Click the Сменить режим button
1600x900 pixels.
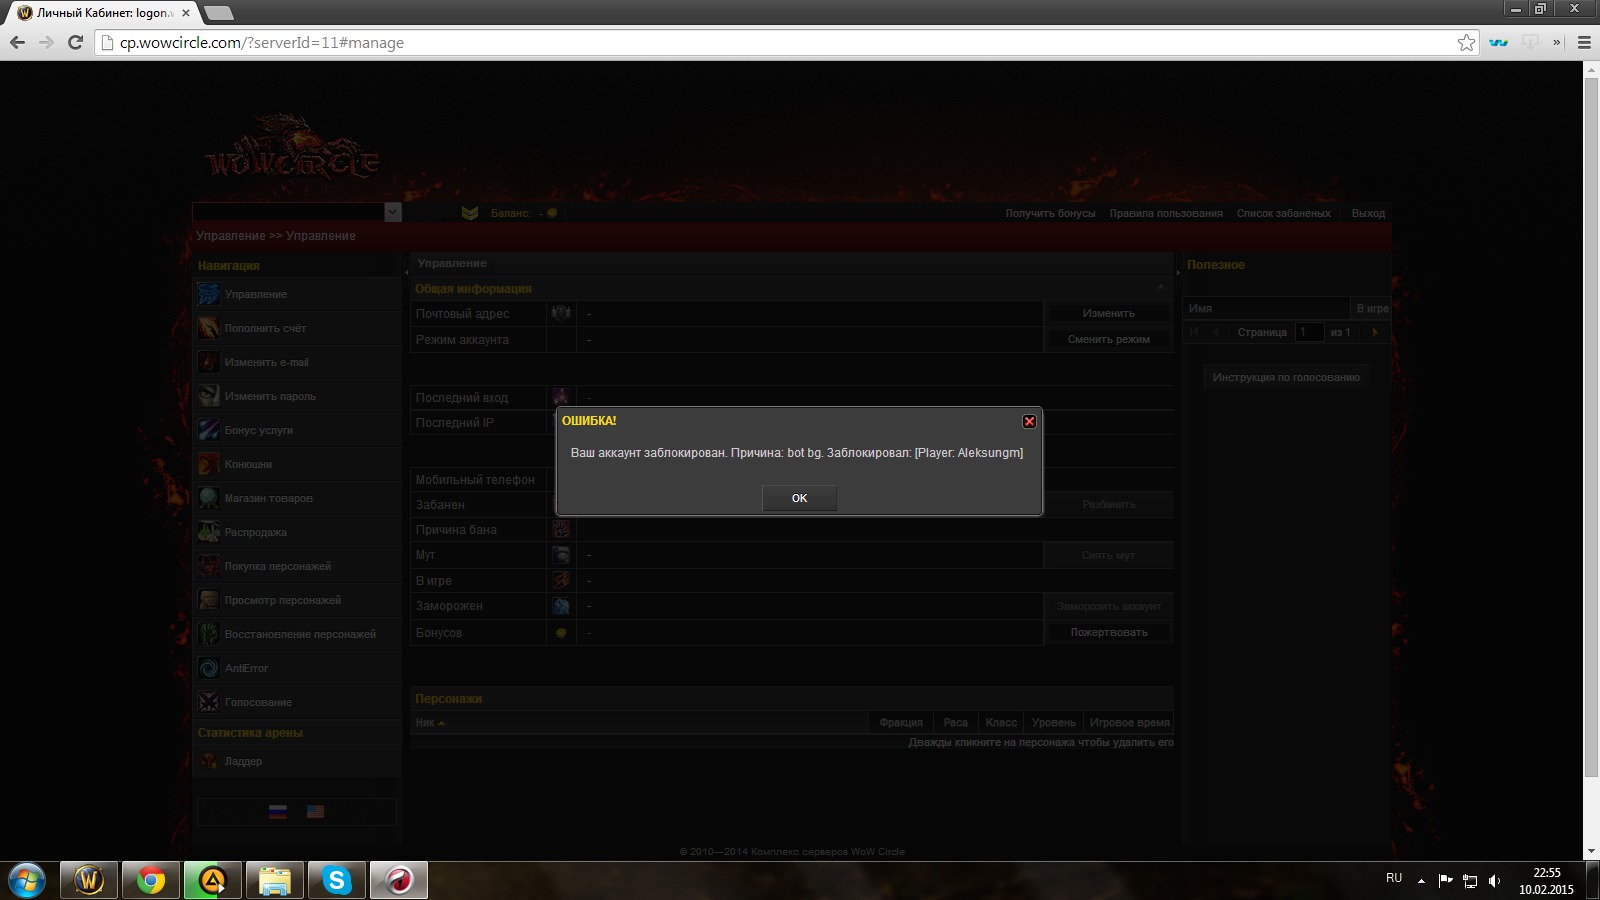coord(1108,339)
